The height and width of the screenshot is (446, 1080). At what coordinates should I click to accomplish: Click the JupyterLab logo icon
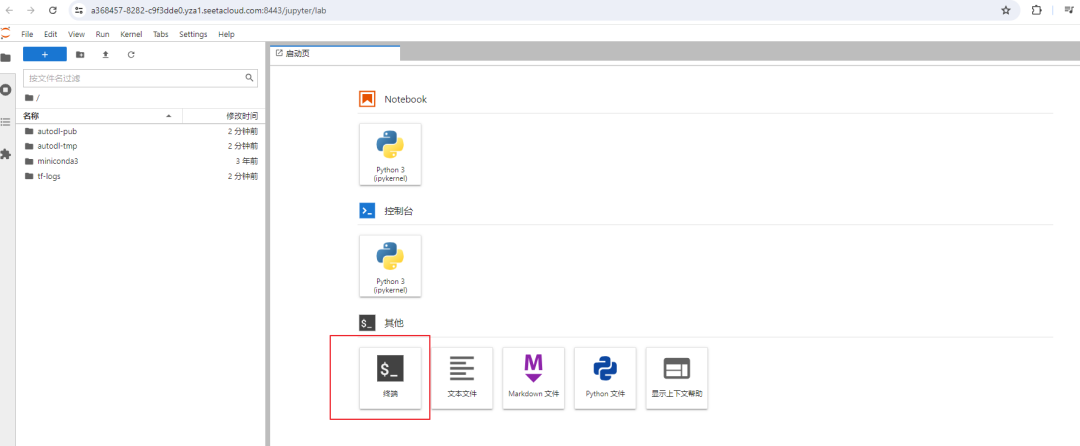(x=6, y=33)
